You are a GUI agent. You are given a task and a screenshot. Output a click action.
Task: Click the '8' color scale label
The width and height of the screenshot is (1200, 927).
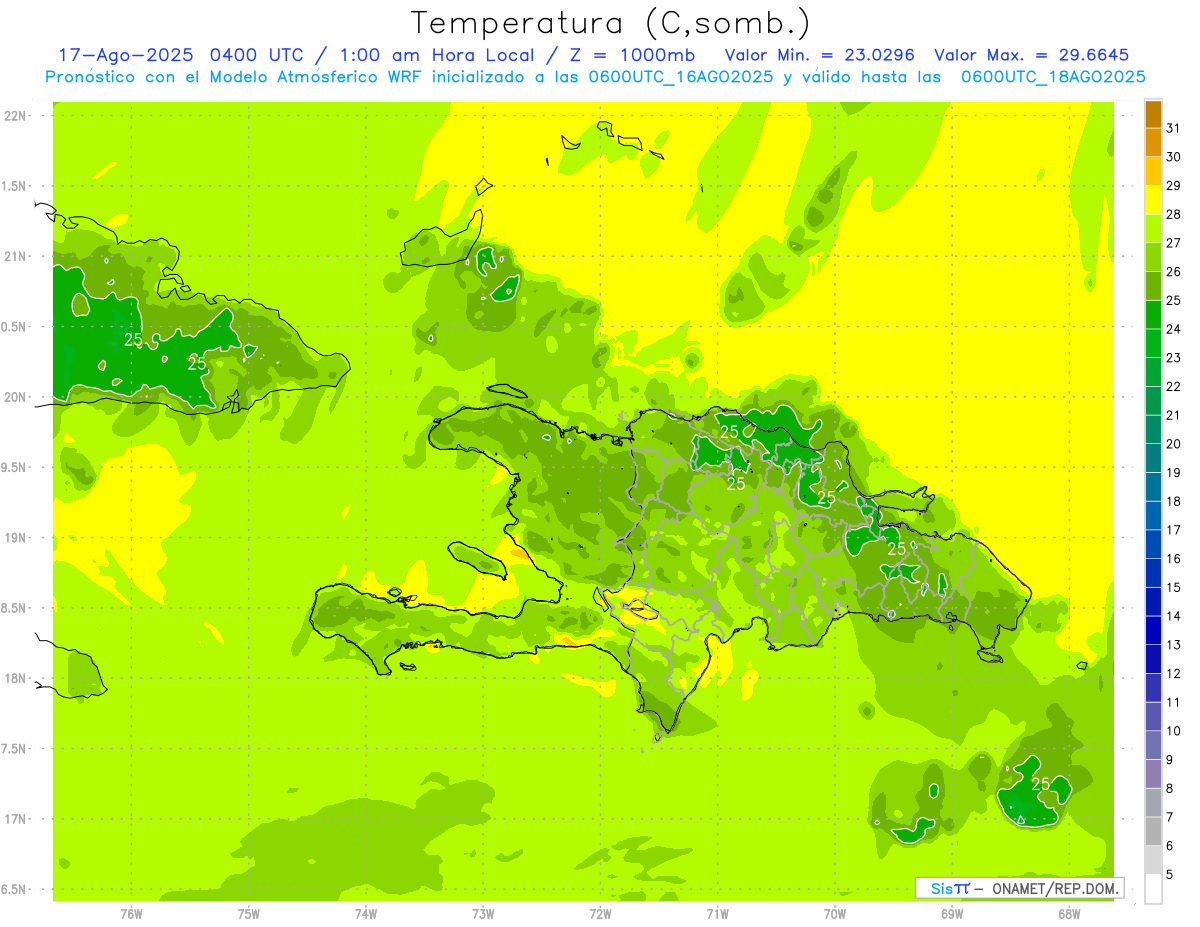(x=1170, y=789)
